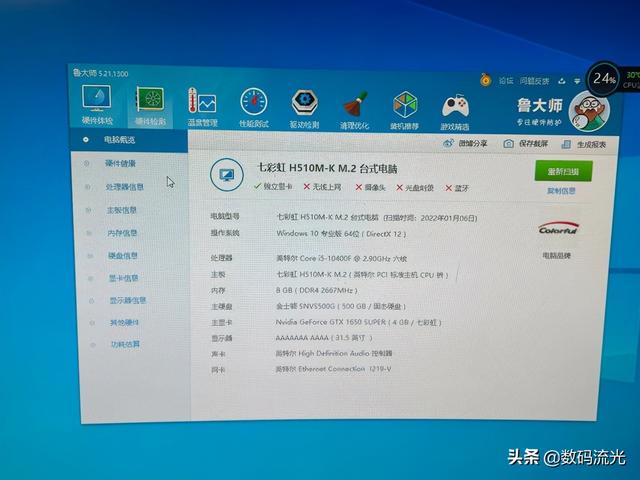Click the 独立显卡 checkmark indicator
640x480 pixels.
tap(273, 187)
